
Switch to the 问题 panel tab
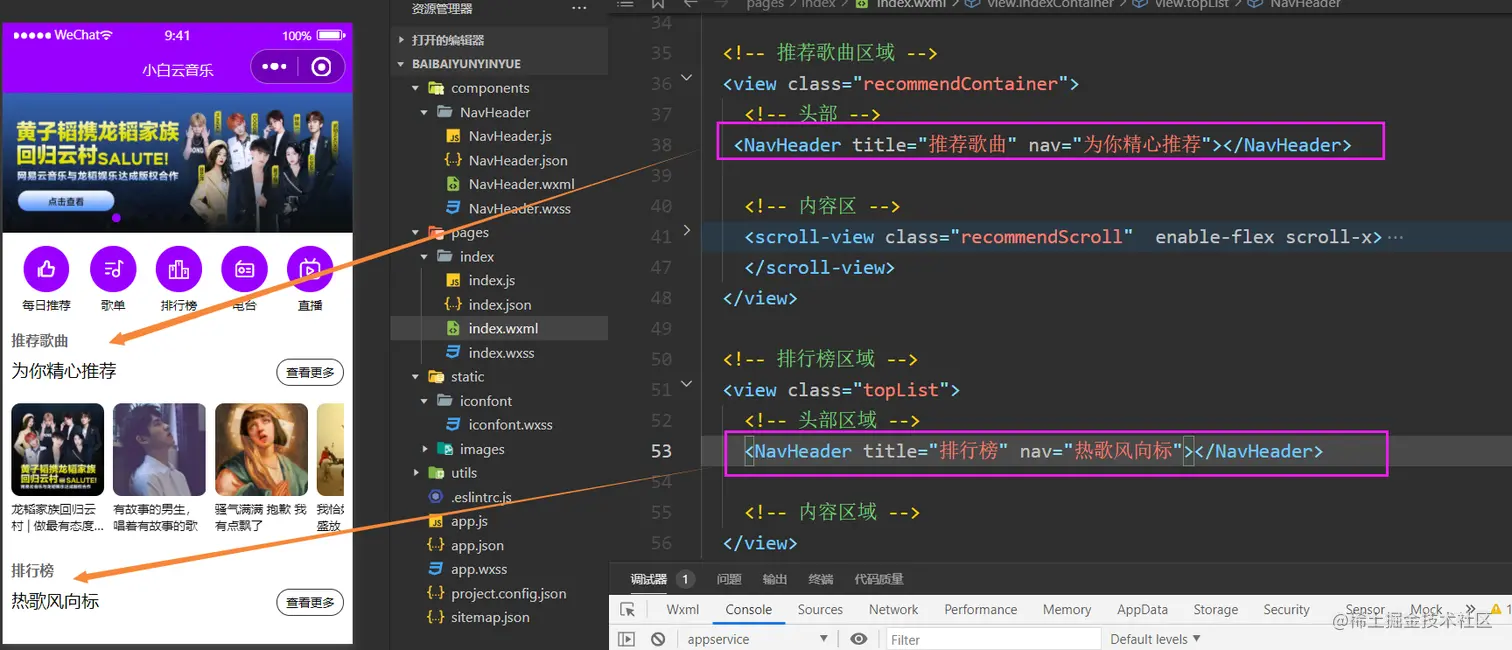[x=730, y=579]
